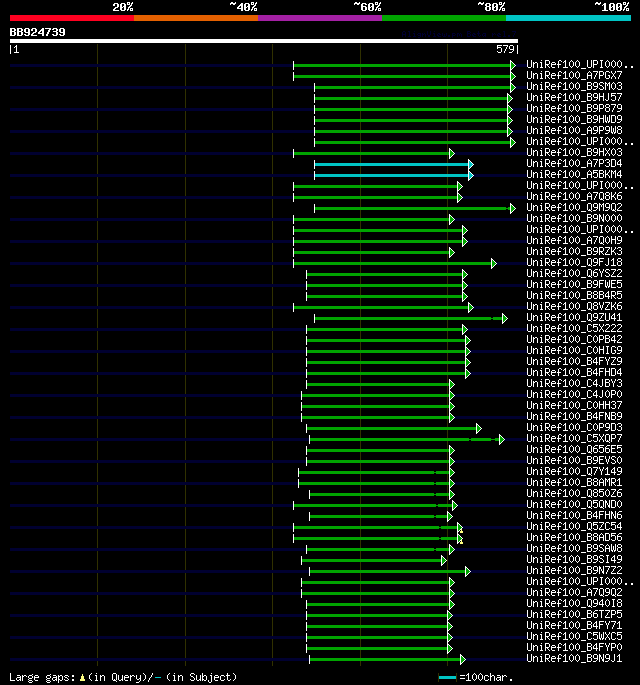The image size is (640, 685).
Task: Select the UniRef100_A7Q8K6 label
Action: (x=574, y=197)
